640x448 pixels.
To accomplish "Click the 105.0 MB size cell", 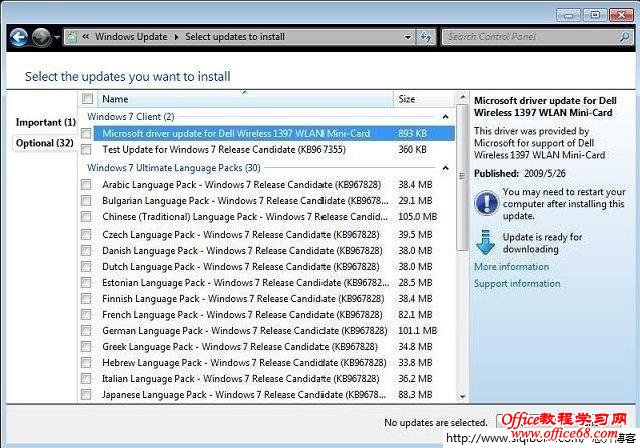I will click(x=417, y=217).
